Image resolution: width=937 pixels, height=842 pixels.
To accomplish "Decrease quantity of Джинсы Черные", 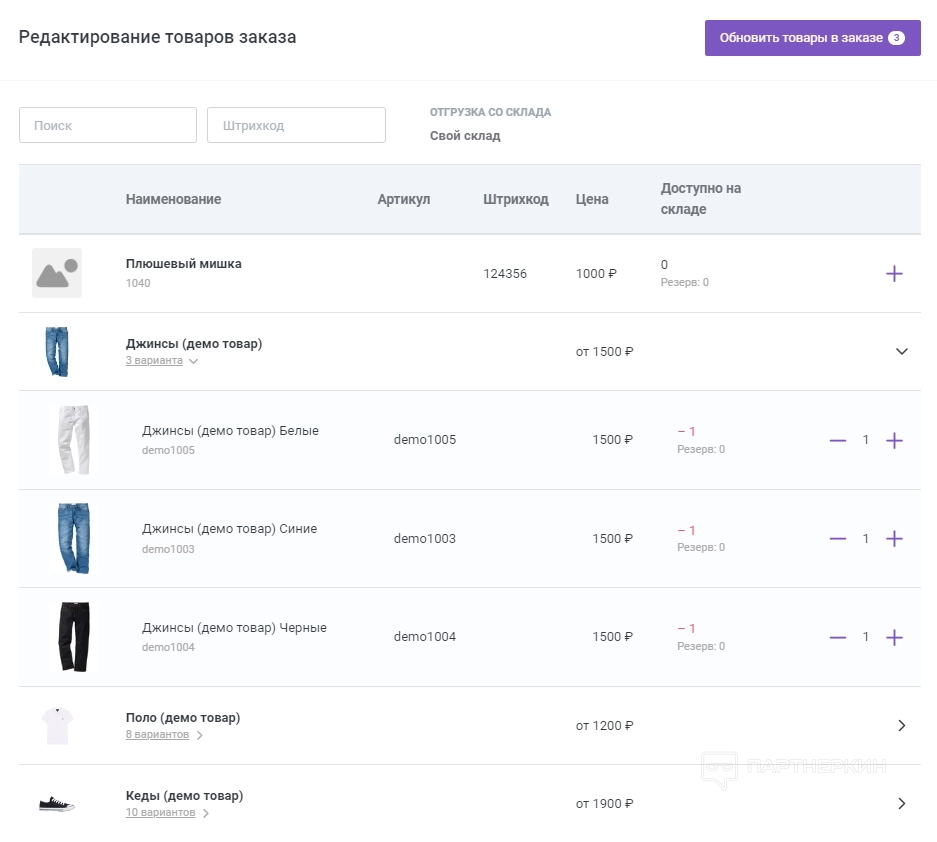I will (838, 638).
